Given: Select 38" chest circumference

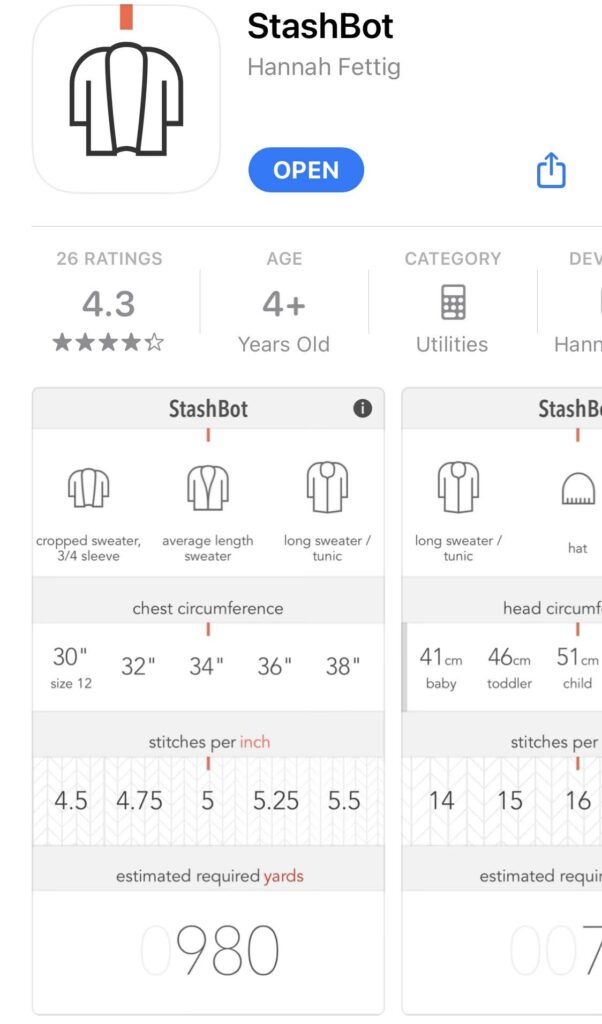Looking at the screenshot, I should coord(343,666).
